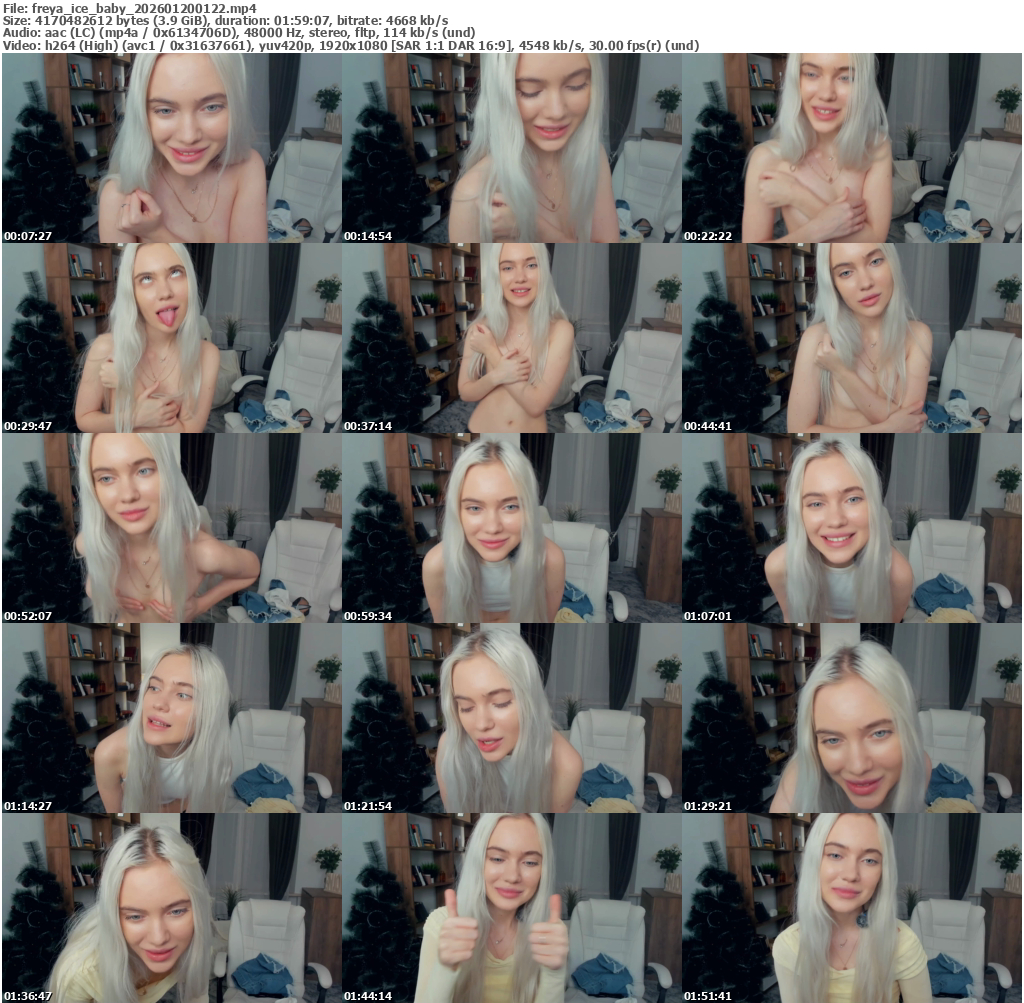The height and width of the screenshot is (1003, 1024).
Task: Select the frame at 00:59:34
Action: click(511, 528)
